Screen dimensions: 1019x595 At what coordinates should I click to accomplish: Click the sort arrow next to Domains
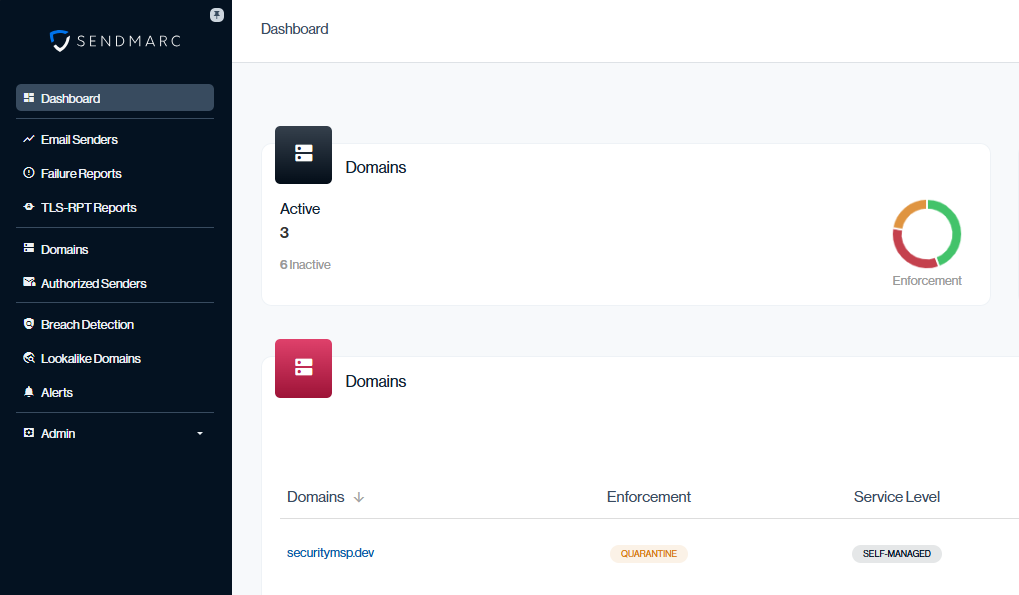click(x=359, y=498)
